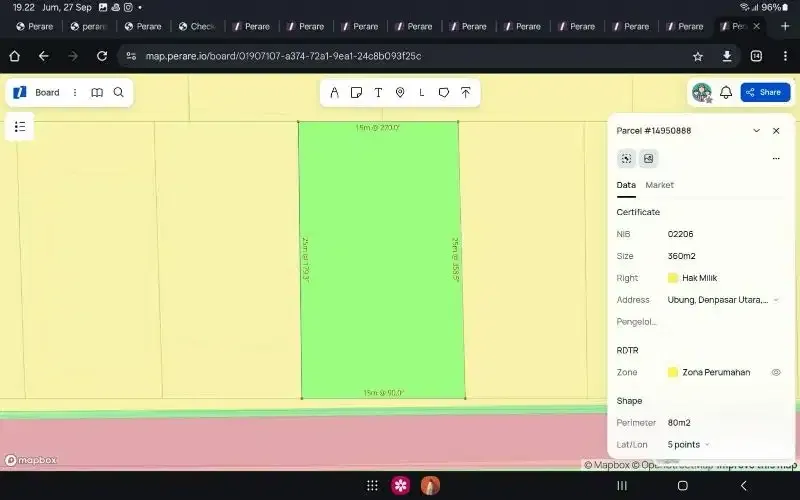Open parcel panel more options ellipsis
This screenshot has height=500, width=800.
pos(776,159)
